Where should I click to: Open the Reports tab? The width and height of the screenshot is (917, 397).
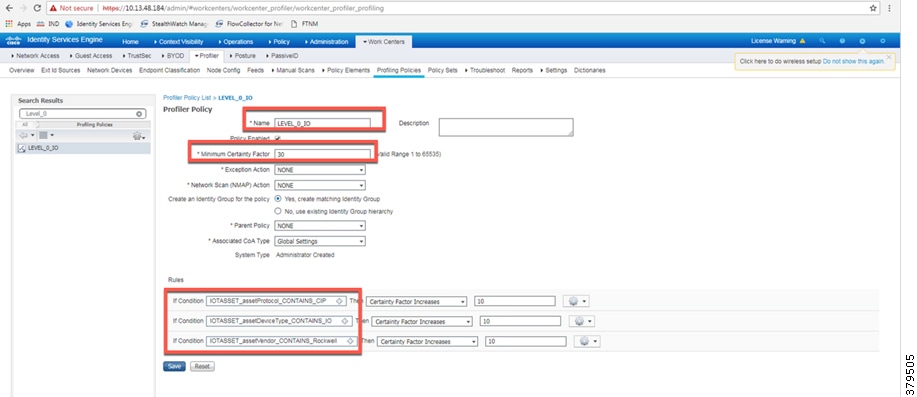522,70
